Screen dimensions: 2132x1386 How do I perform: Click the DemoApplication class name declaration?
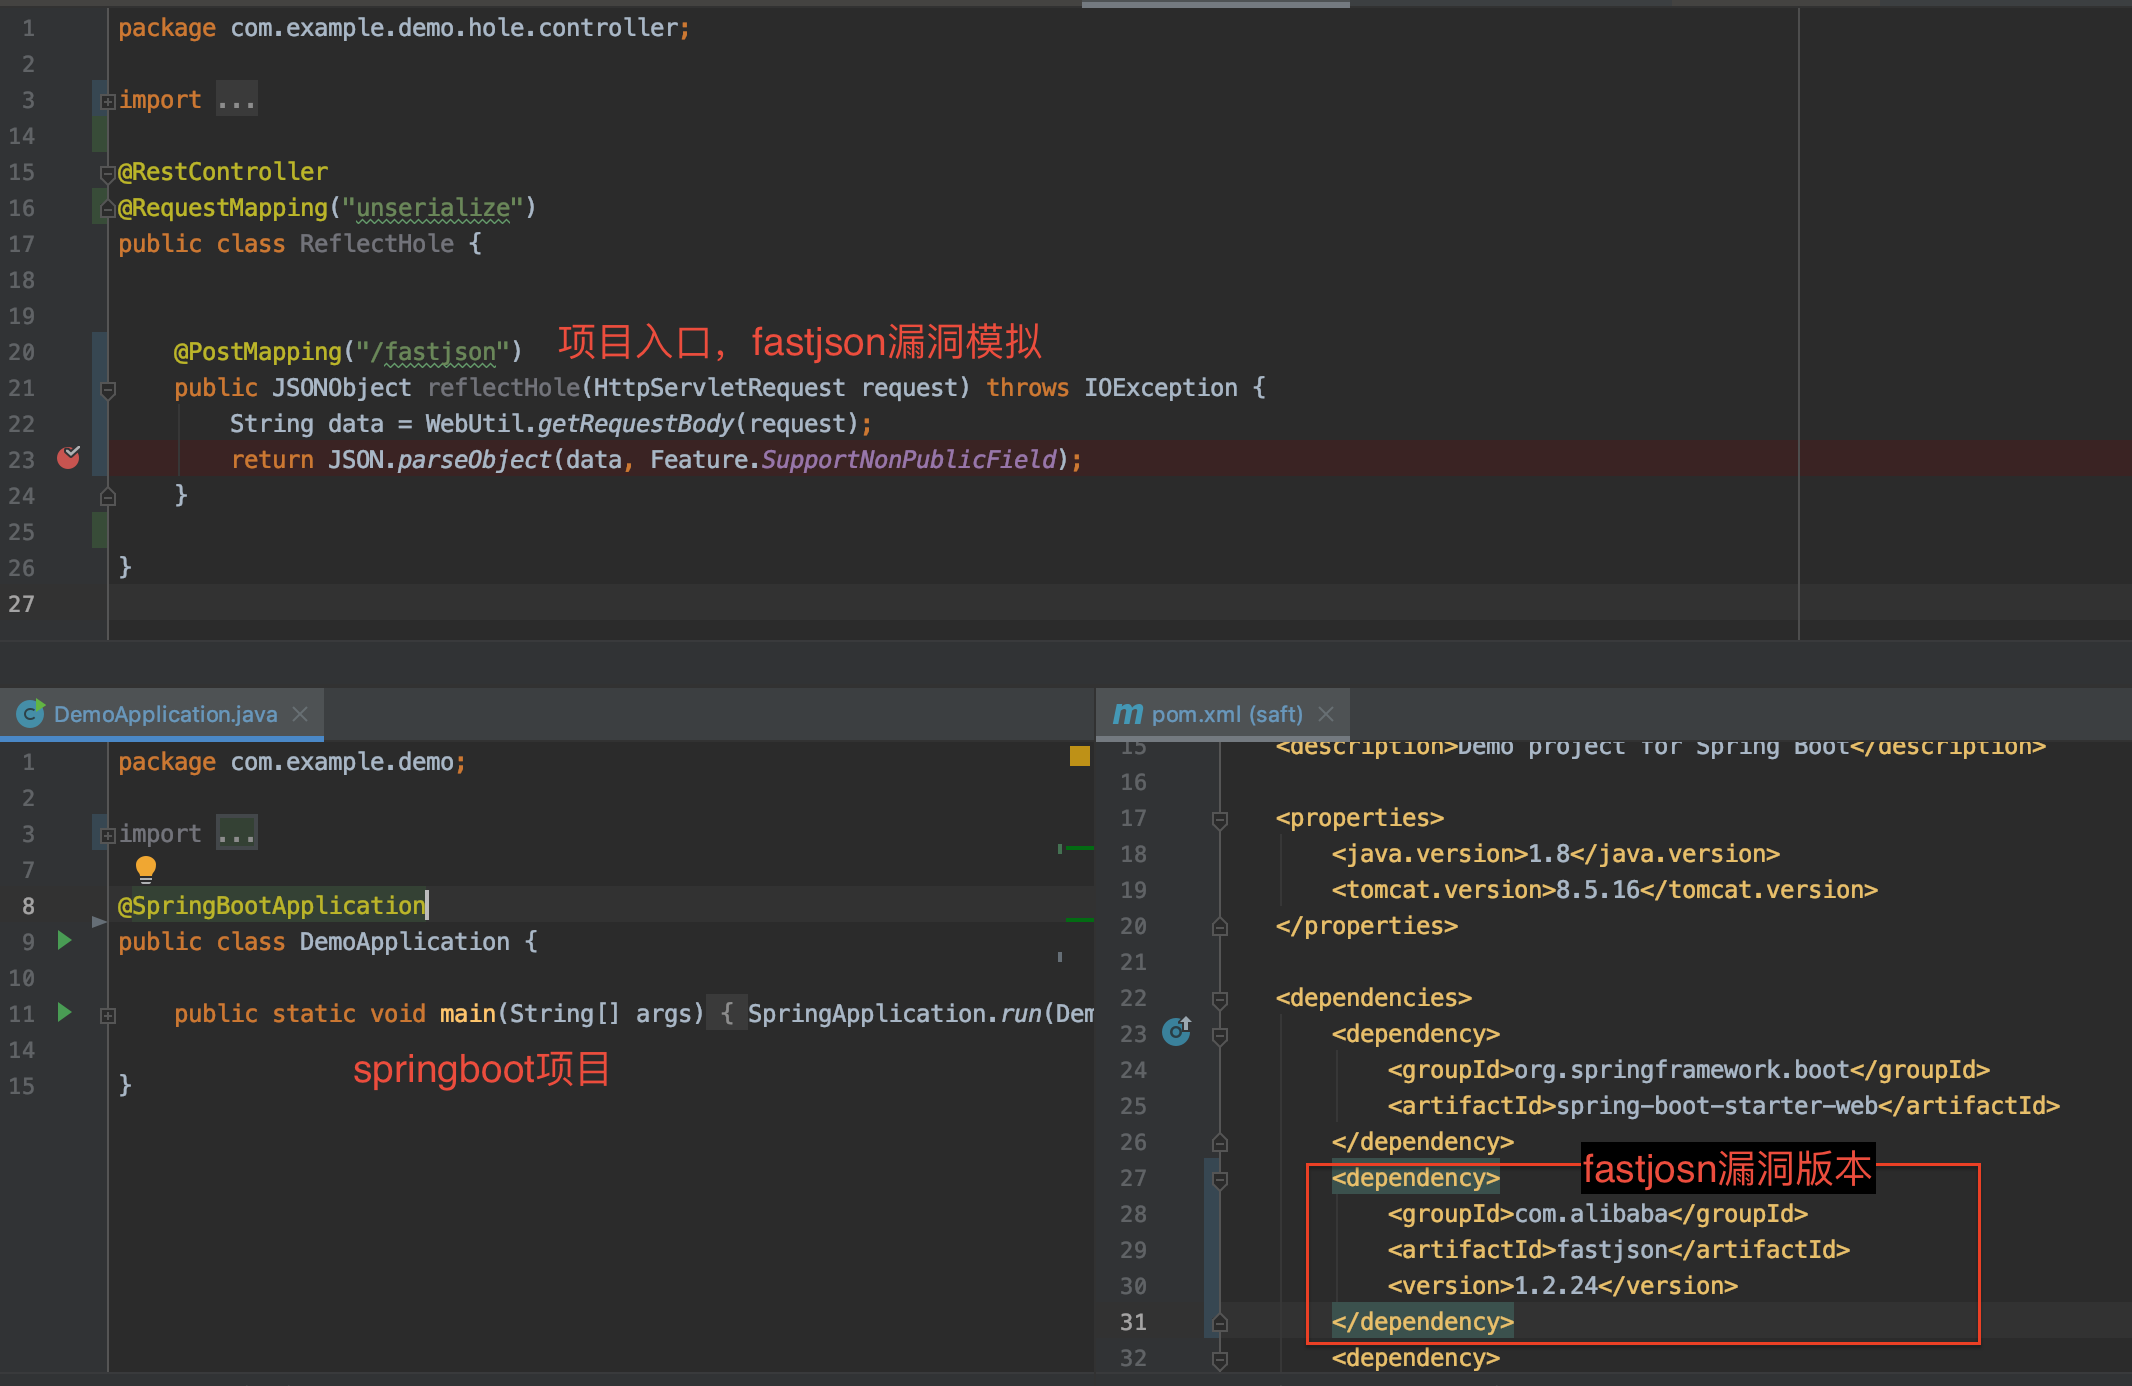point(405,941)
